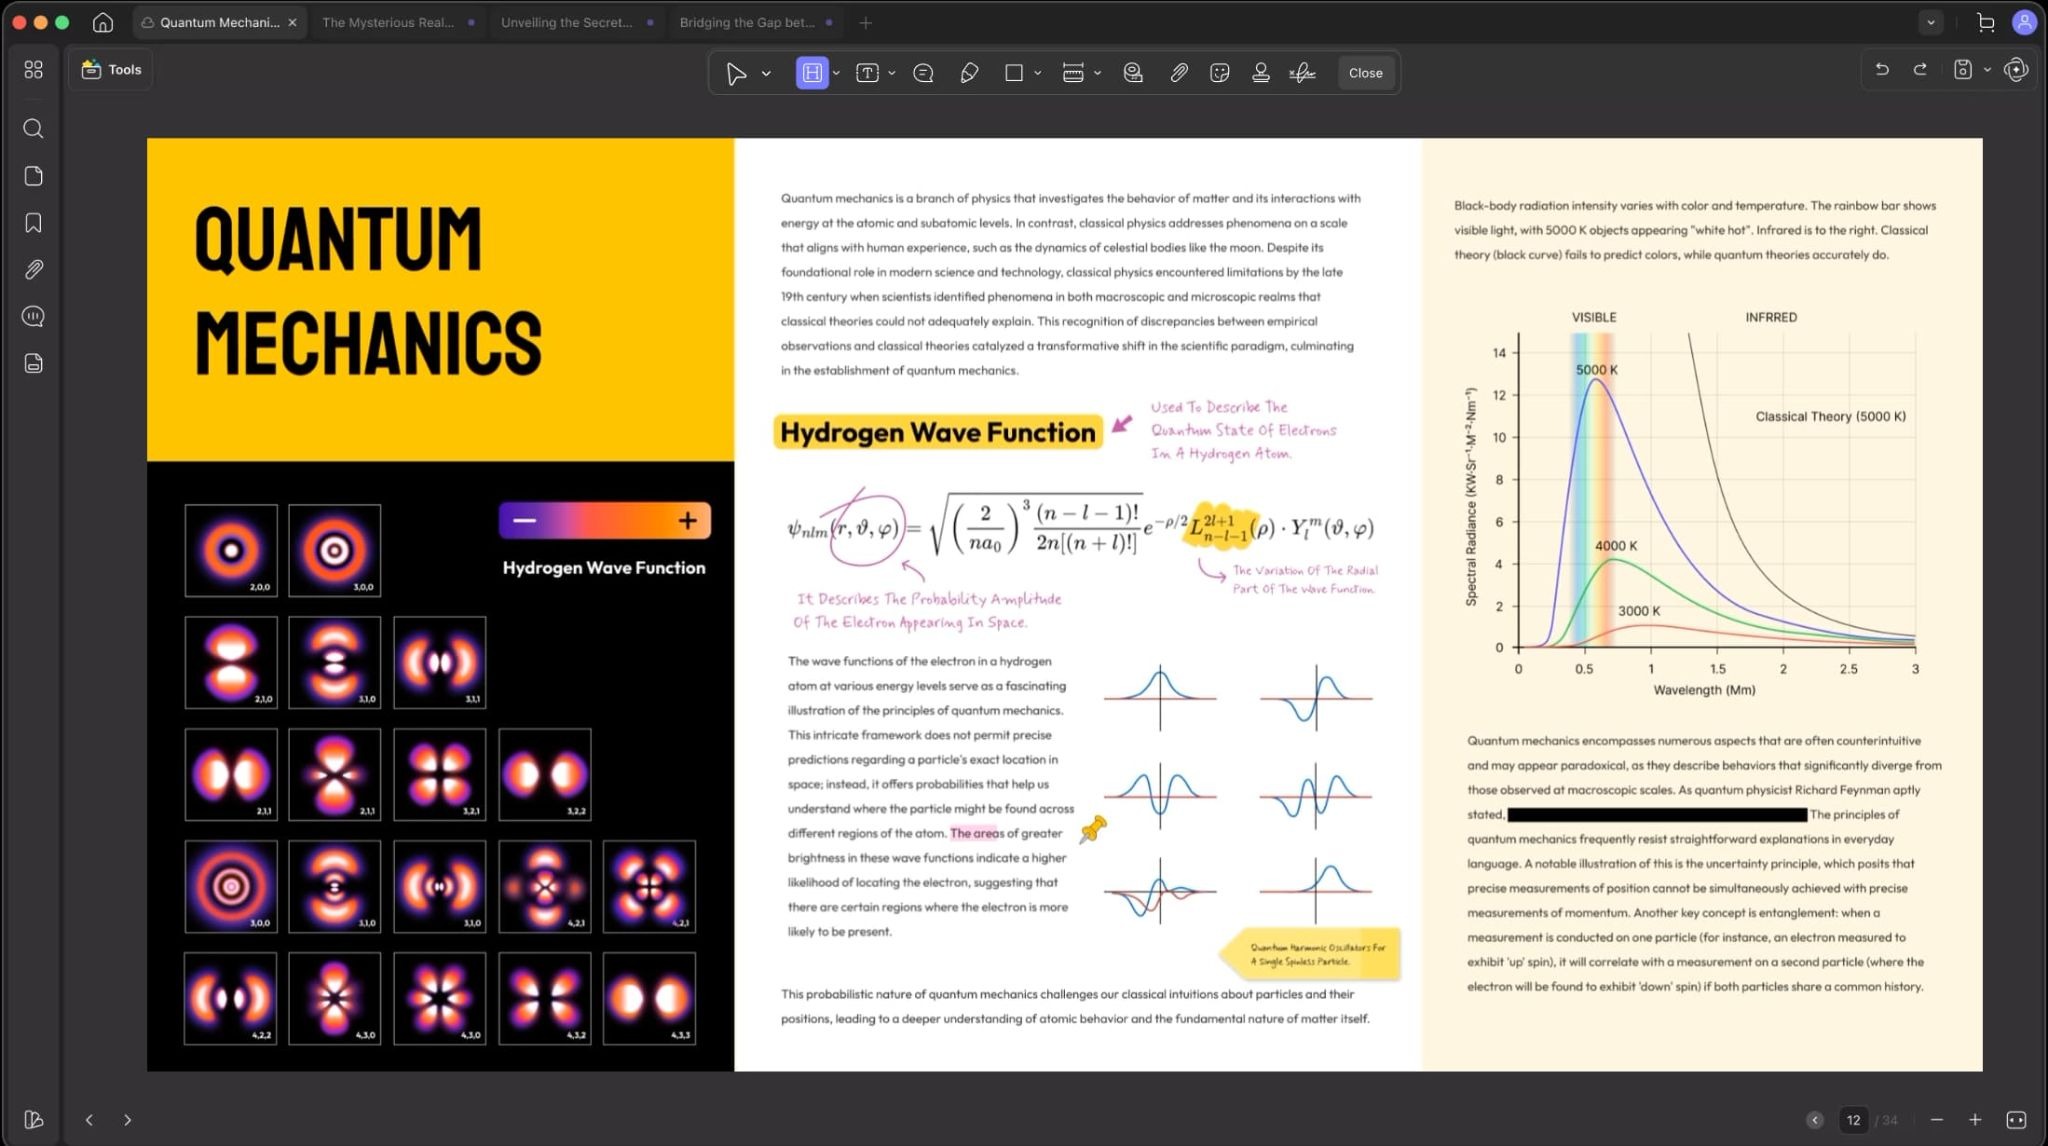
Task: Open the tab list dropdown chevron
Action: (1930, 22)
